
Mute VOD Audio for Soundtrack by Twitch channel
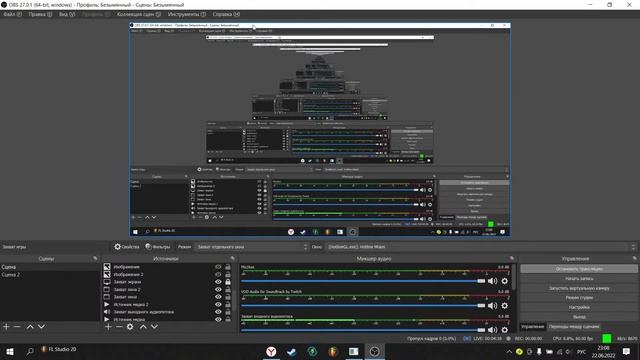click(x=493, y=305)
